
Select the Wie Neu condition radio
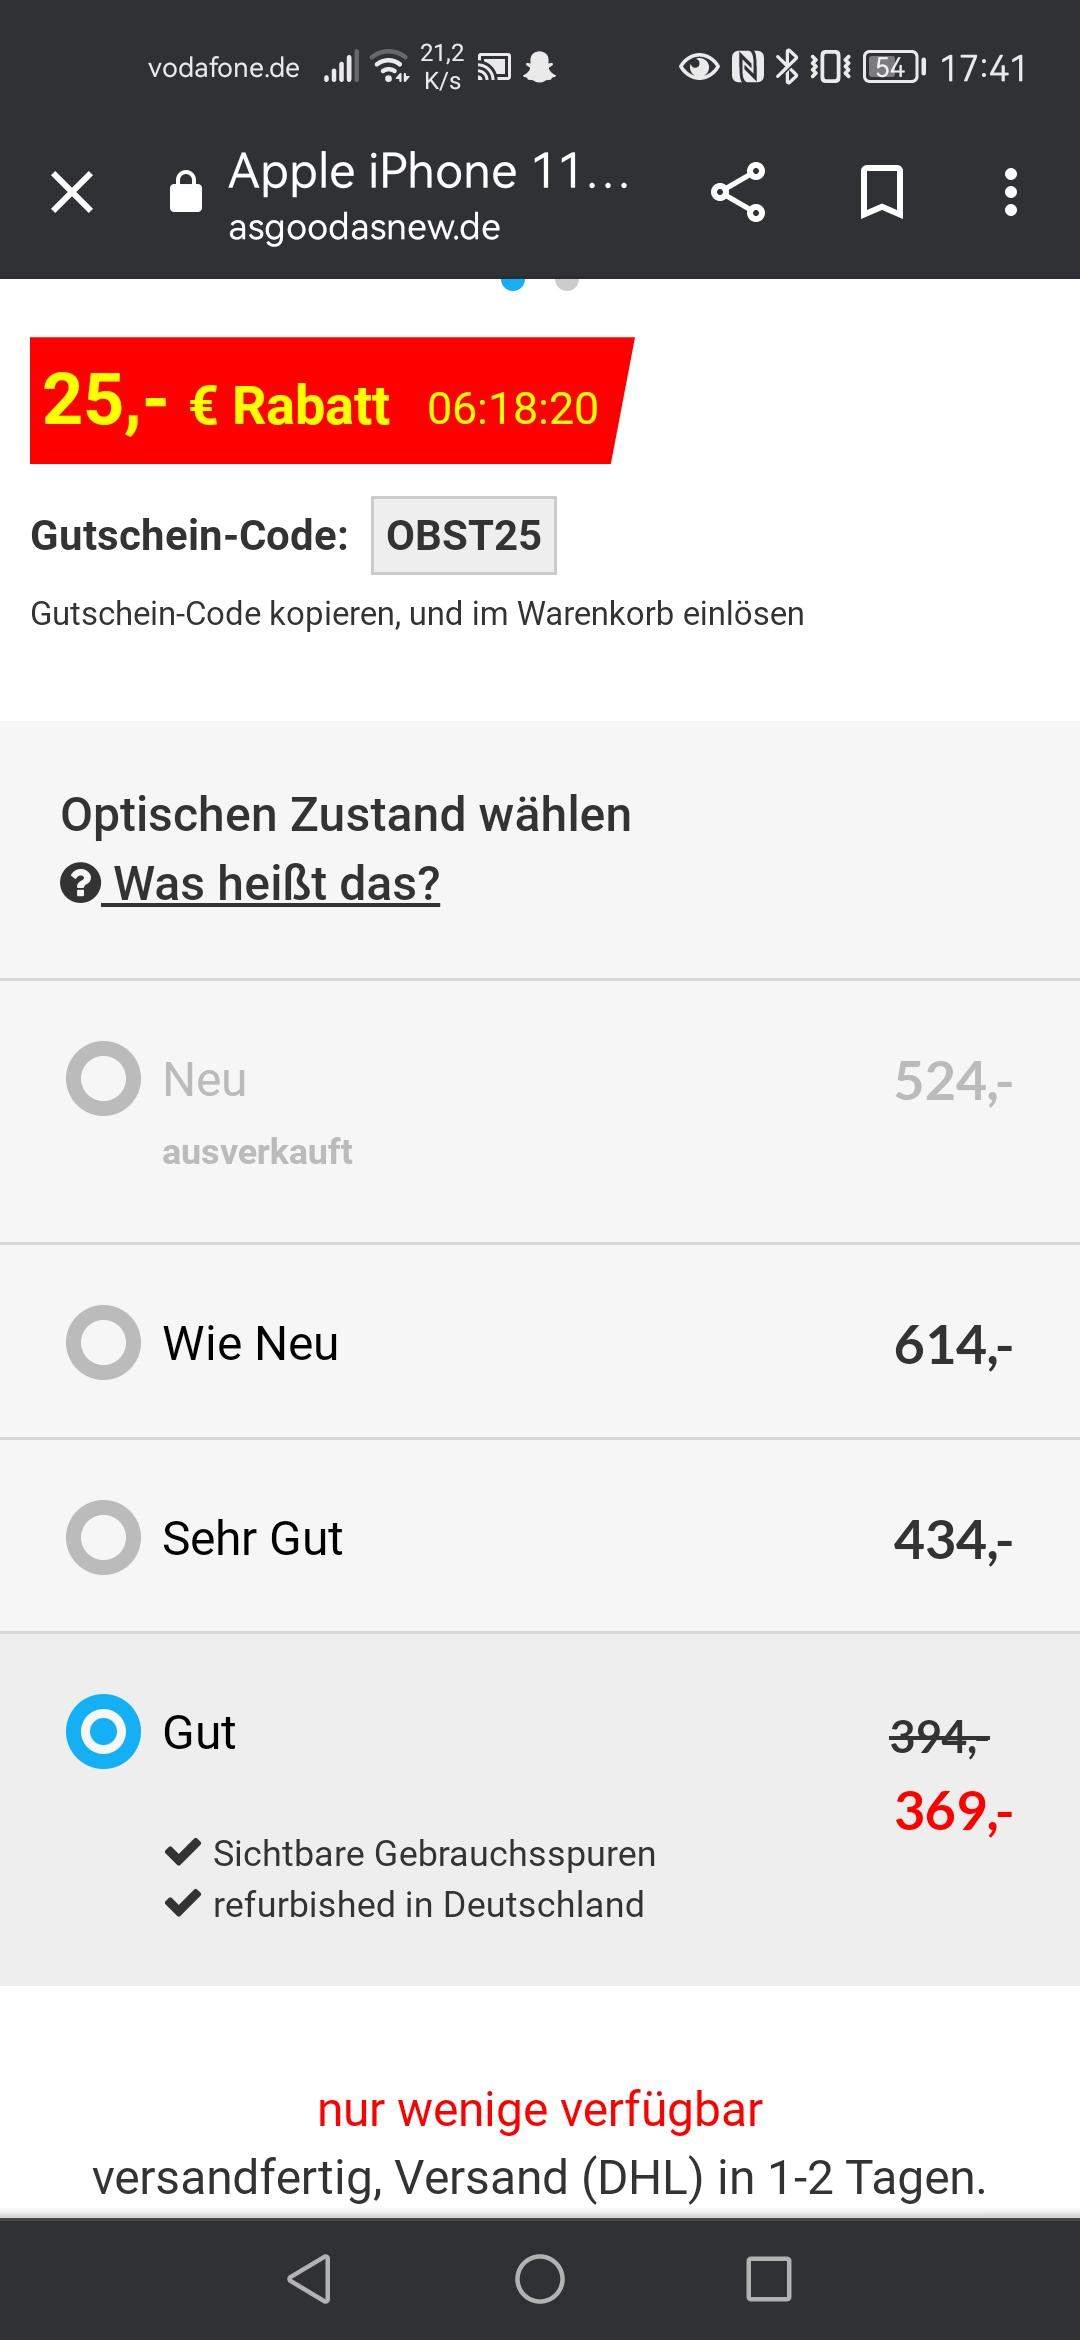click(x=103, y=1343)
